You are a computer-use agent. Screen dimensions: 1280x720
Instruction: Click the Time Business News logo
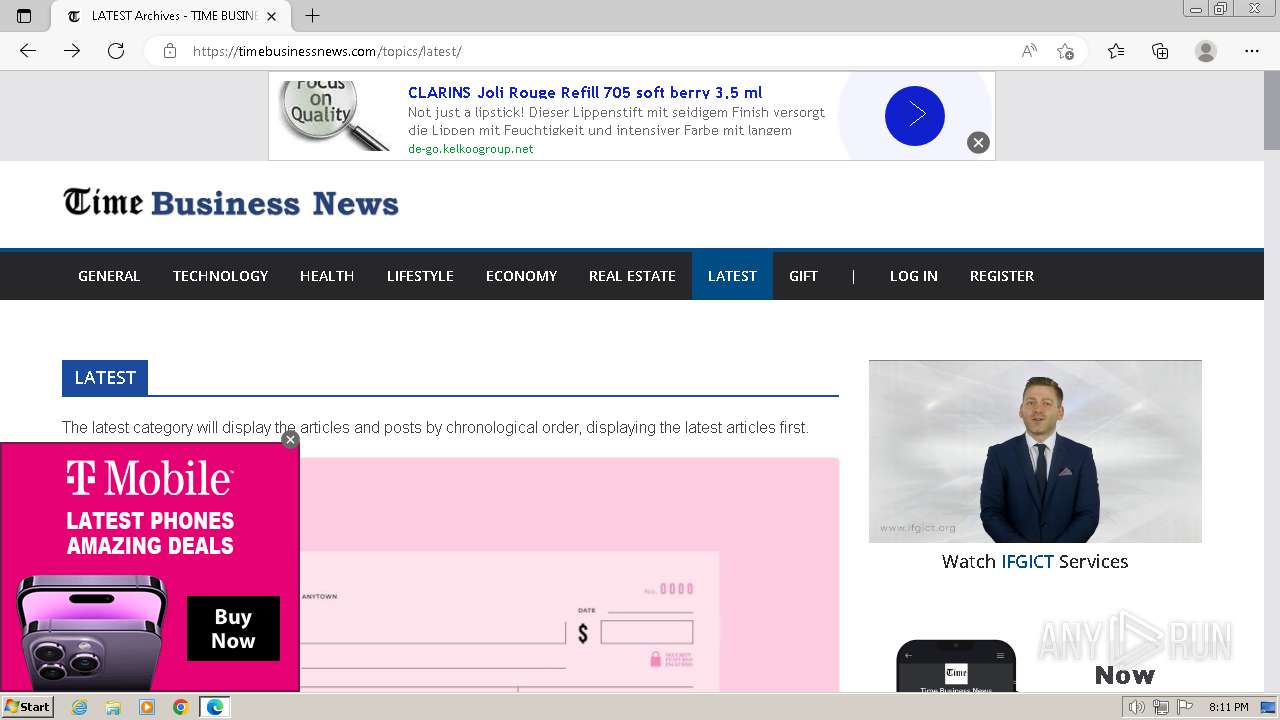(x=231, y=203)
